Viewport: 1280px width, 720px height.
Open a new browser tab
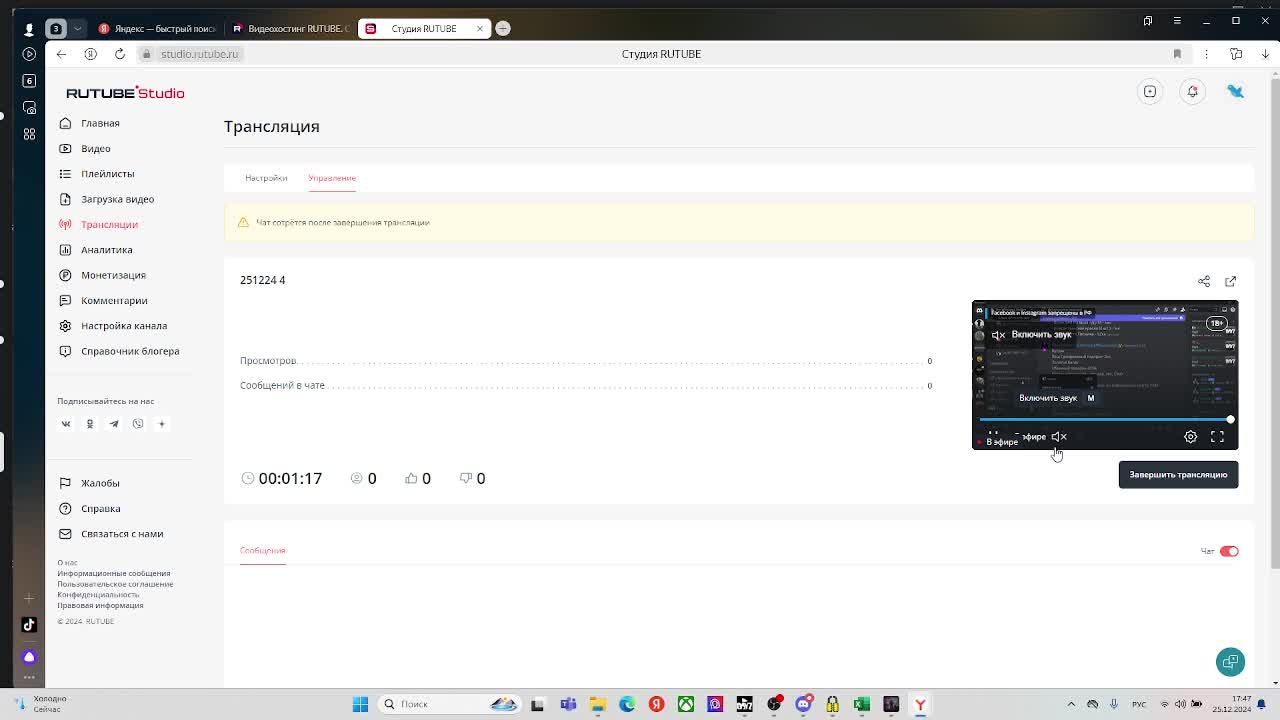[x=503, y=29]
